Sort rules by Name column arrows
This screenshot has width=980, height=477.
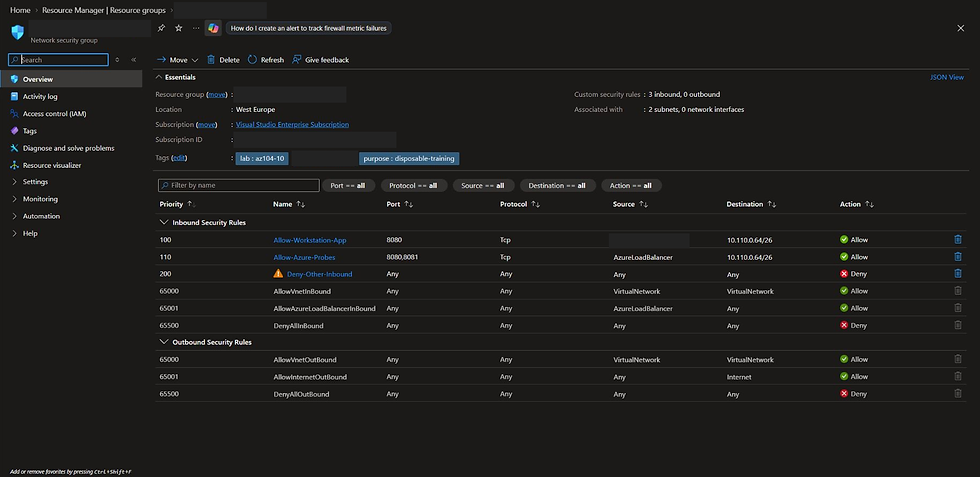[301, 204]
